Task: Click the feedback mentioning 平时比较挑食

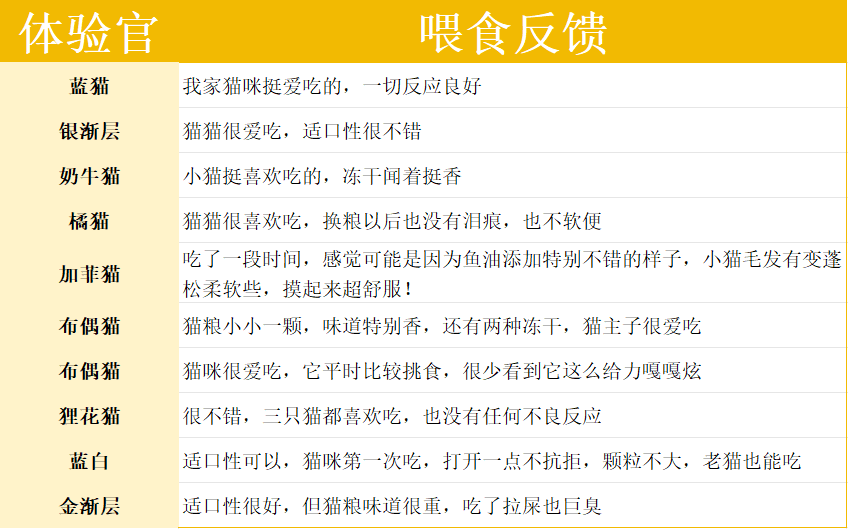Action: pos(442,371)
